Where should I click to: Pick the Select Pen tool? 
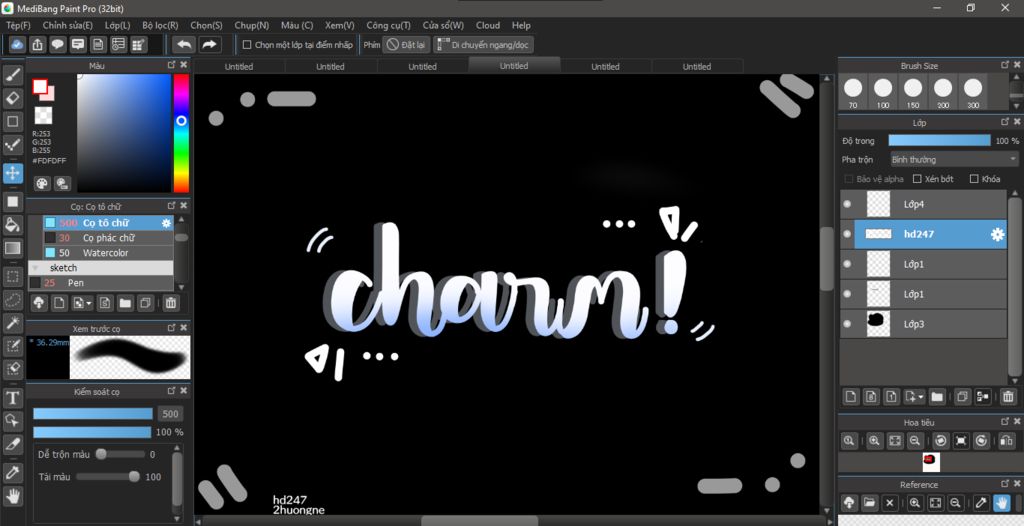pos(12,346)
